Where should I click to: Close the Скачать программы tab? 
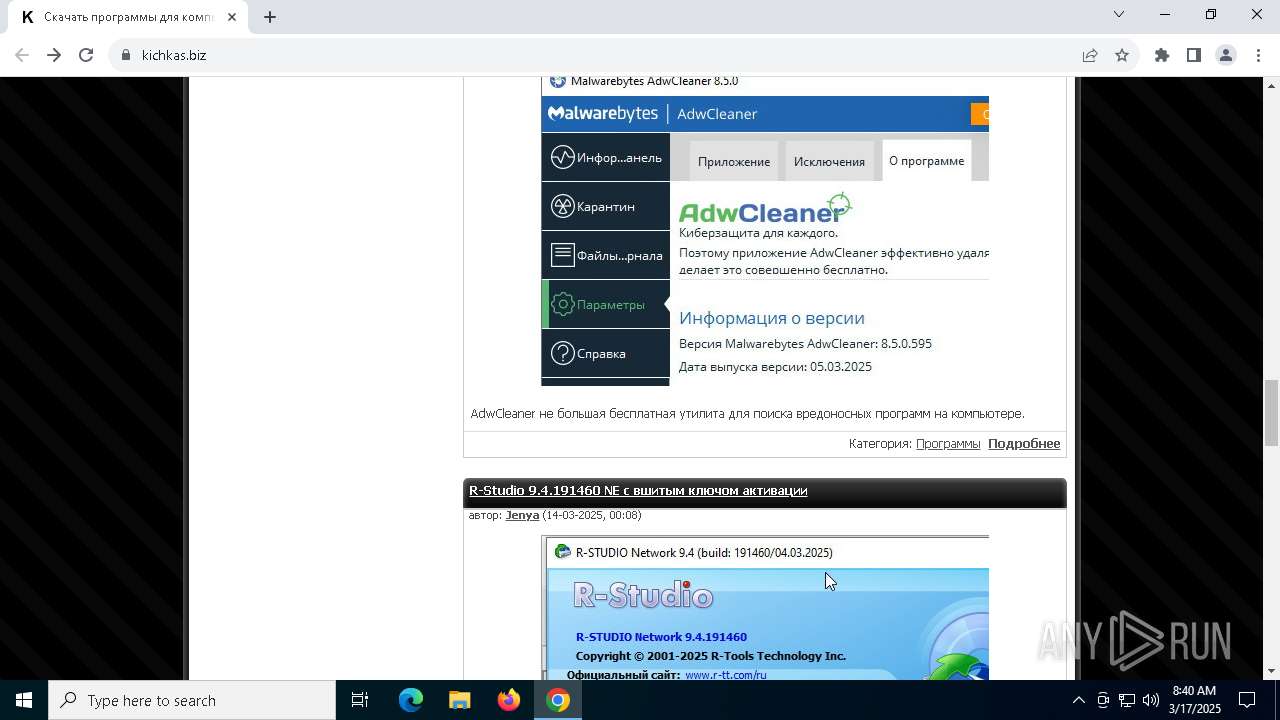pos(232,17)
